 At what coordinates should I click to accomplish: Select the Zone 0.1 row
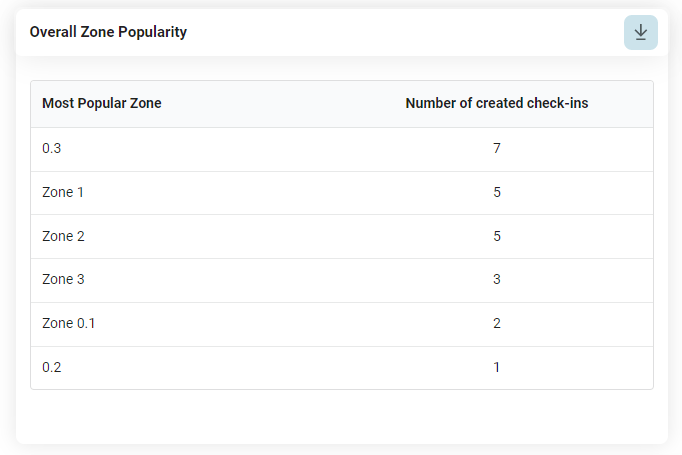point(341,324)
